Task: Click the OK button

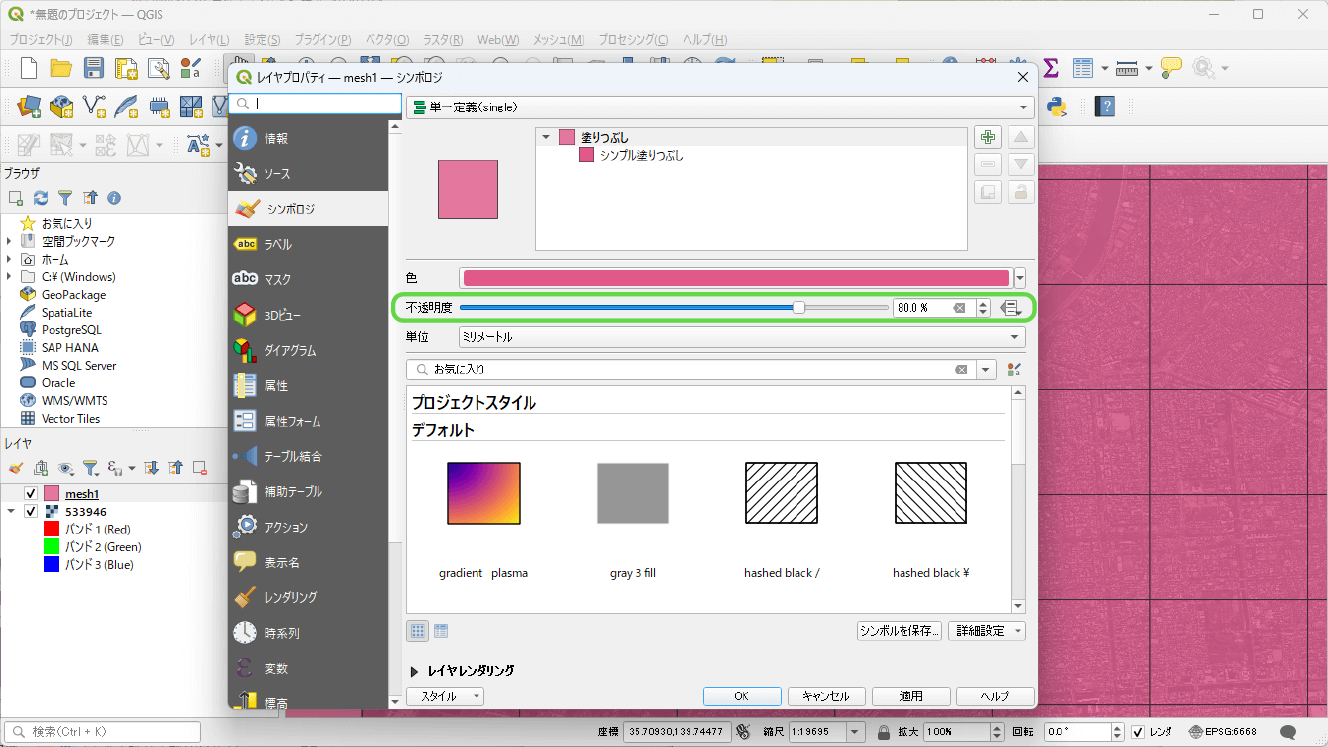Action: point(741,696)
